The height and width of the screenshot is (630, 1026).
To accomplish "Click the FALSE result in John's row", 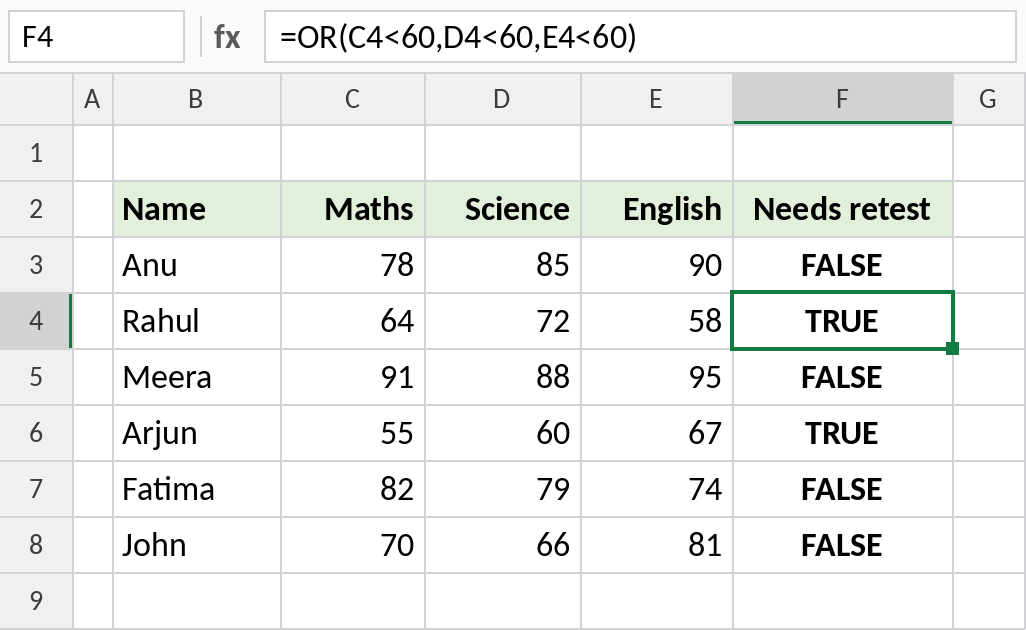I will (x=843, y=545).
